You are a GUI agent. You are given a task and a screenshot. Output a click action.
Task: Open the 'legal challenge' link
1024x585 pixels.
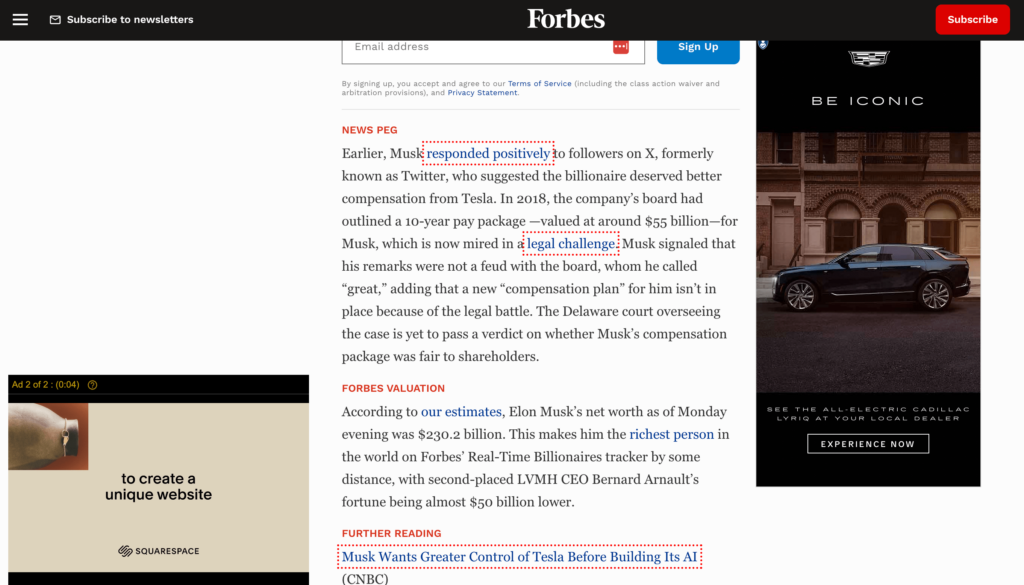pos(571,244)
